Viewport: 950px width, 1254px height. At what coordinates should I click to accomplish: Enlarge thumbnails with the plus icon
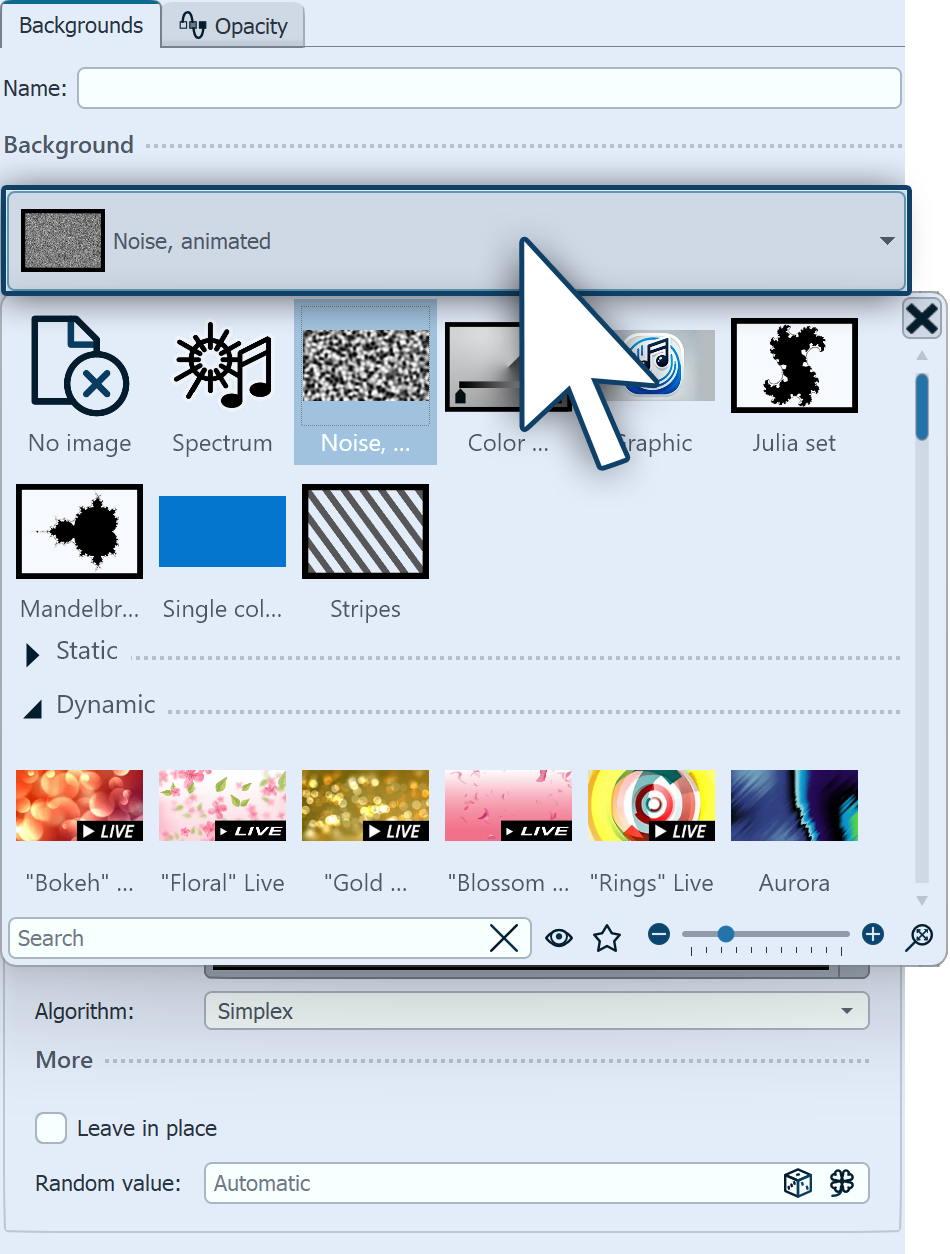872,934
